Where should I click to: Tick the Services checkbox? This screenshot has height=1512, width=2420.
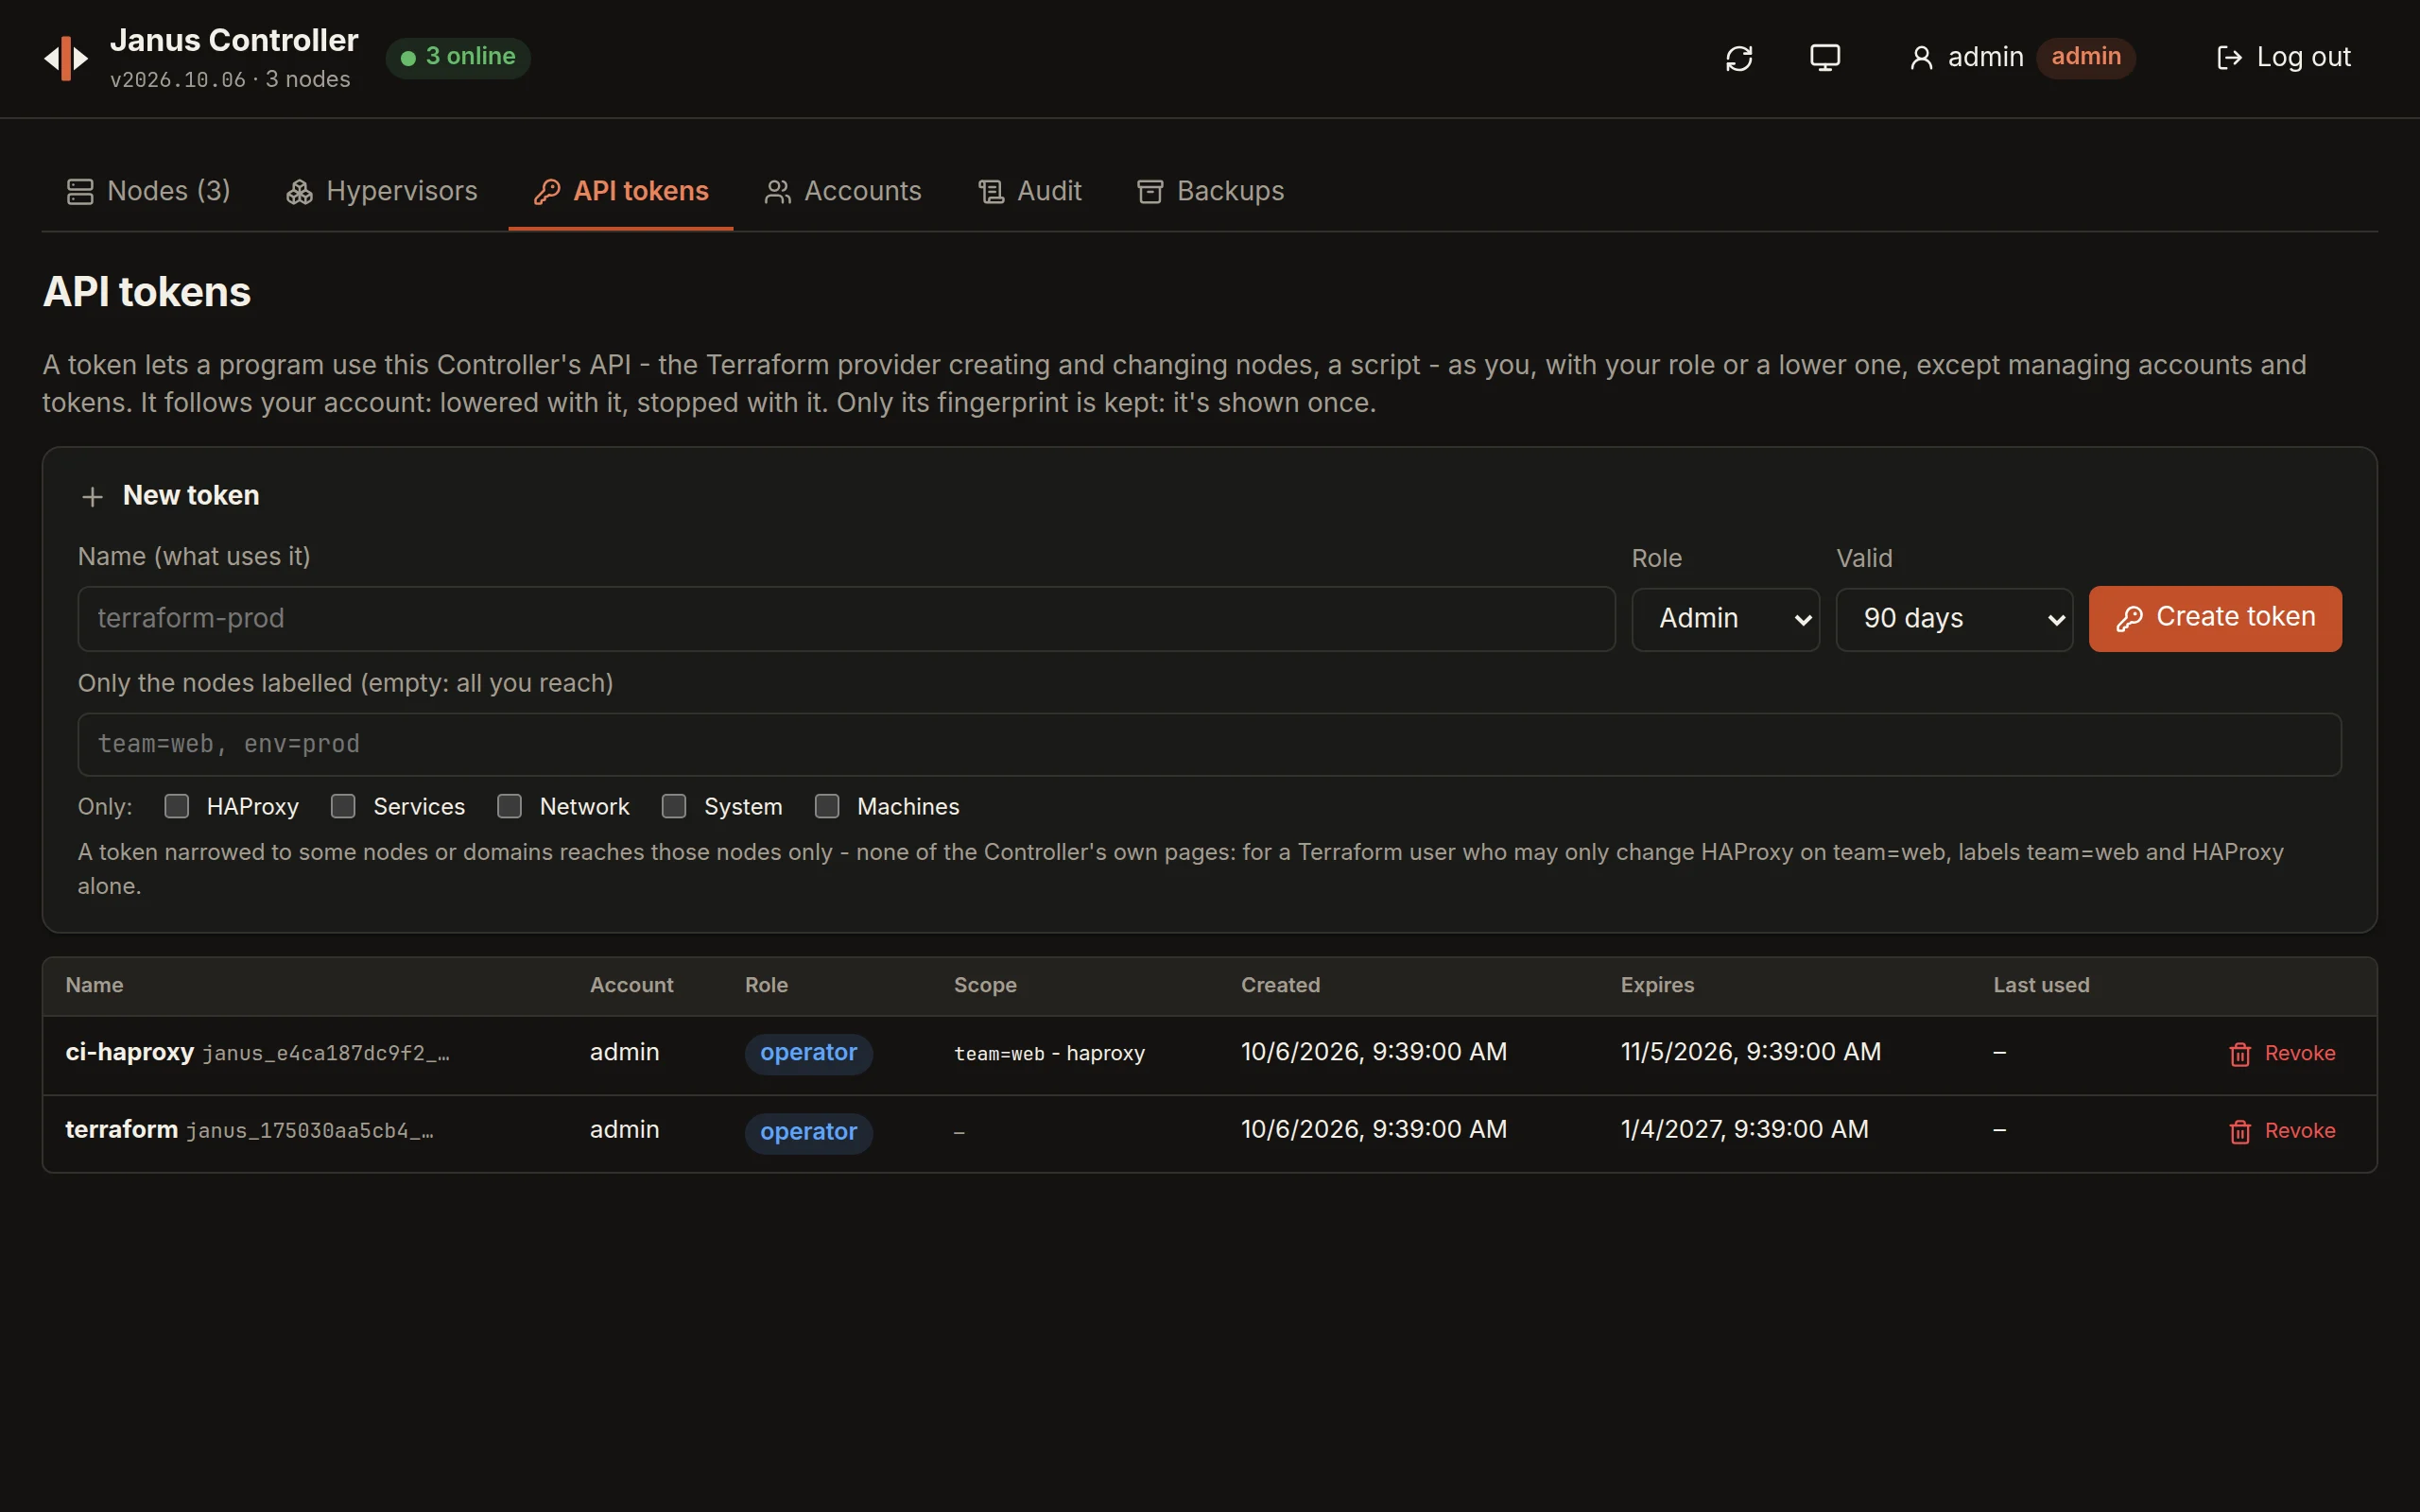click(x=343, y=806)
